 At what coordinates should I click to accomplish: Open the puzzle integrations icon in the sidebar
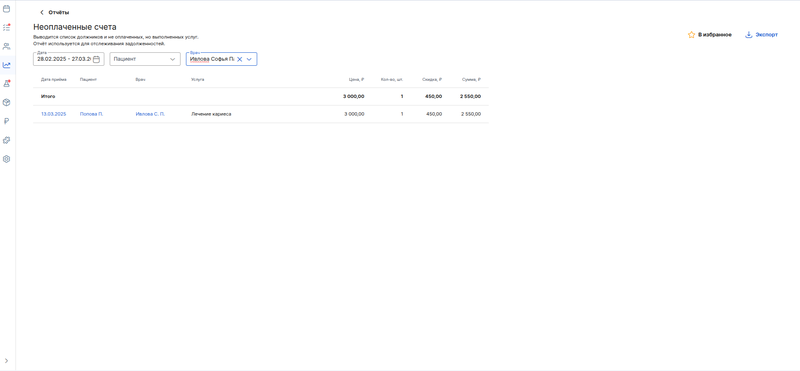point(7,140)
